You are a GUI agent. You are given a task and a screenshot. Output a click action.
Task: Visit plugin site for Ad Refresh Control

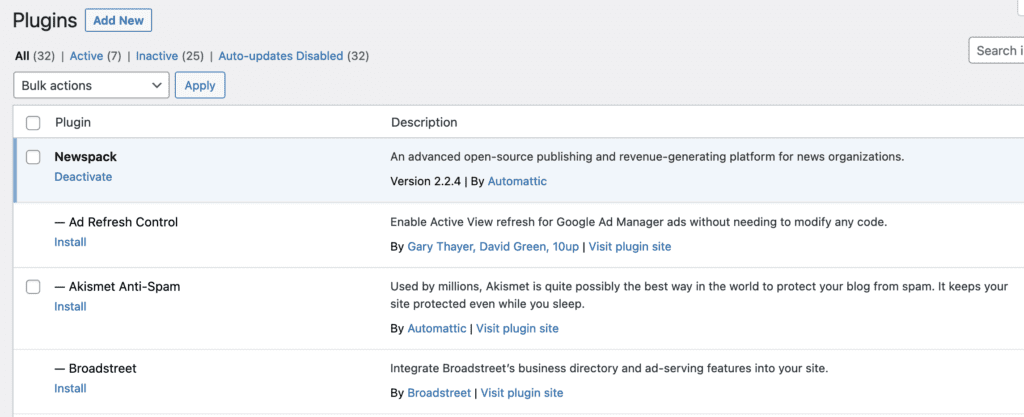point(630,247)
